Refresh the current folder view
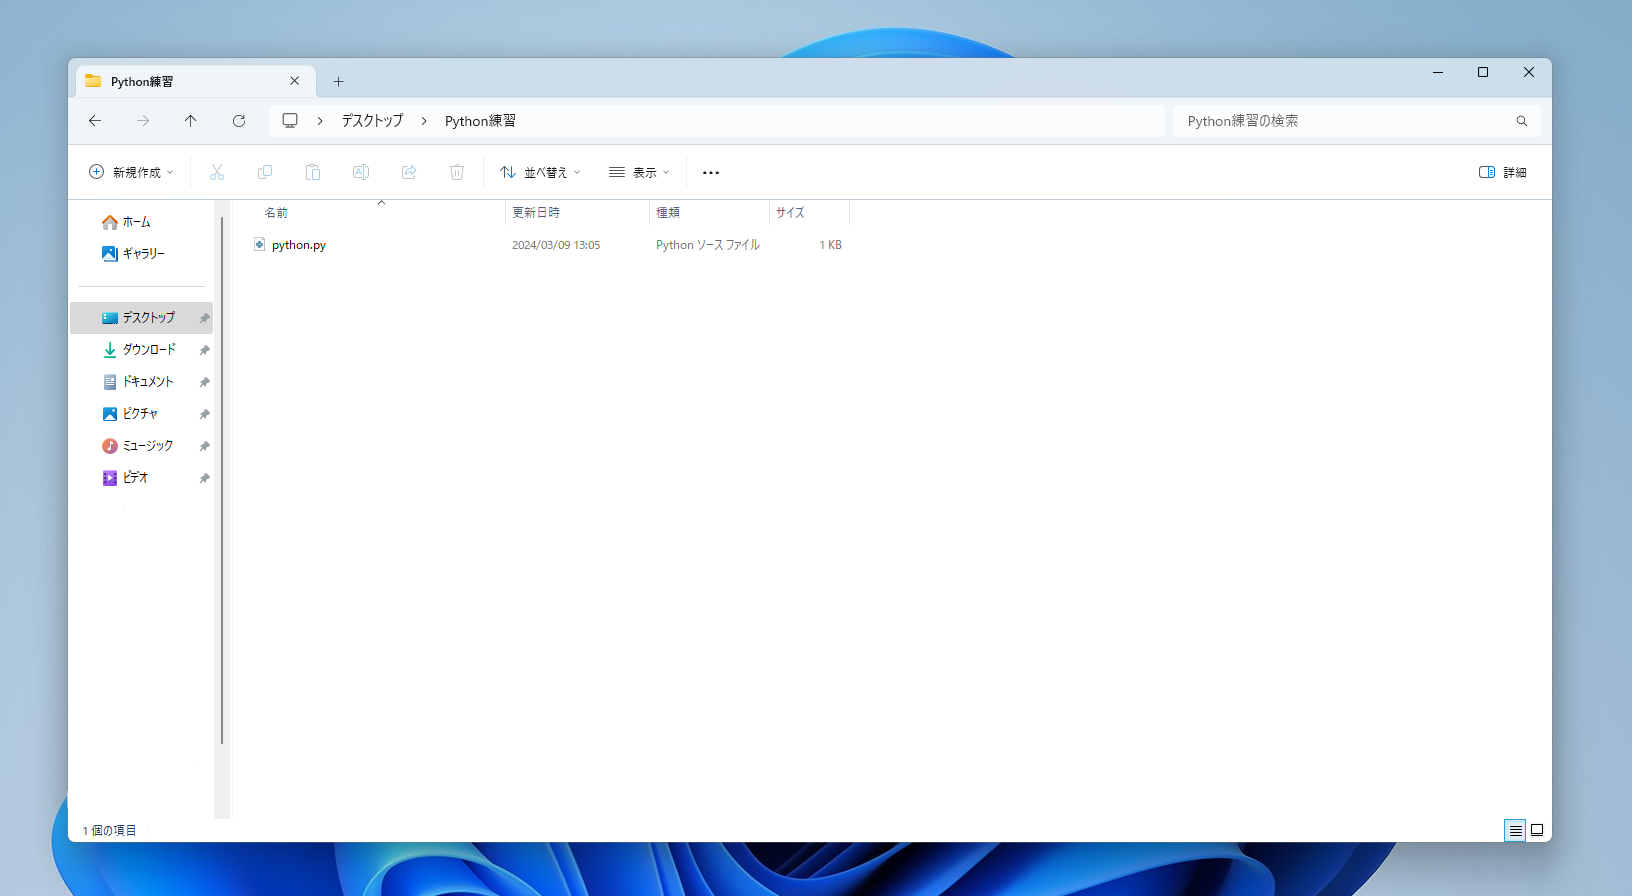This screenshot has height=896, width=1632. pyautogui.click(x=238, y=121)
